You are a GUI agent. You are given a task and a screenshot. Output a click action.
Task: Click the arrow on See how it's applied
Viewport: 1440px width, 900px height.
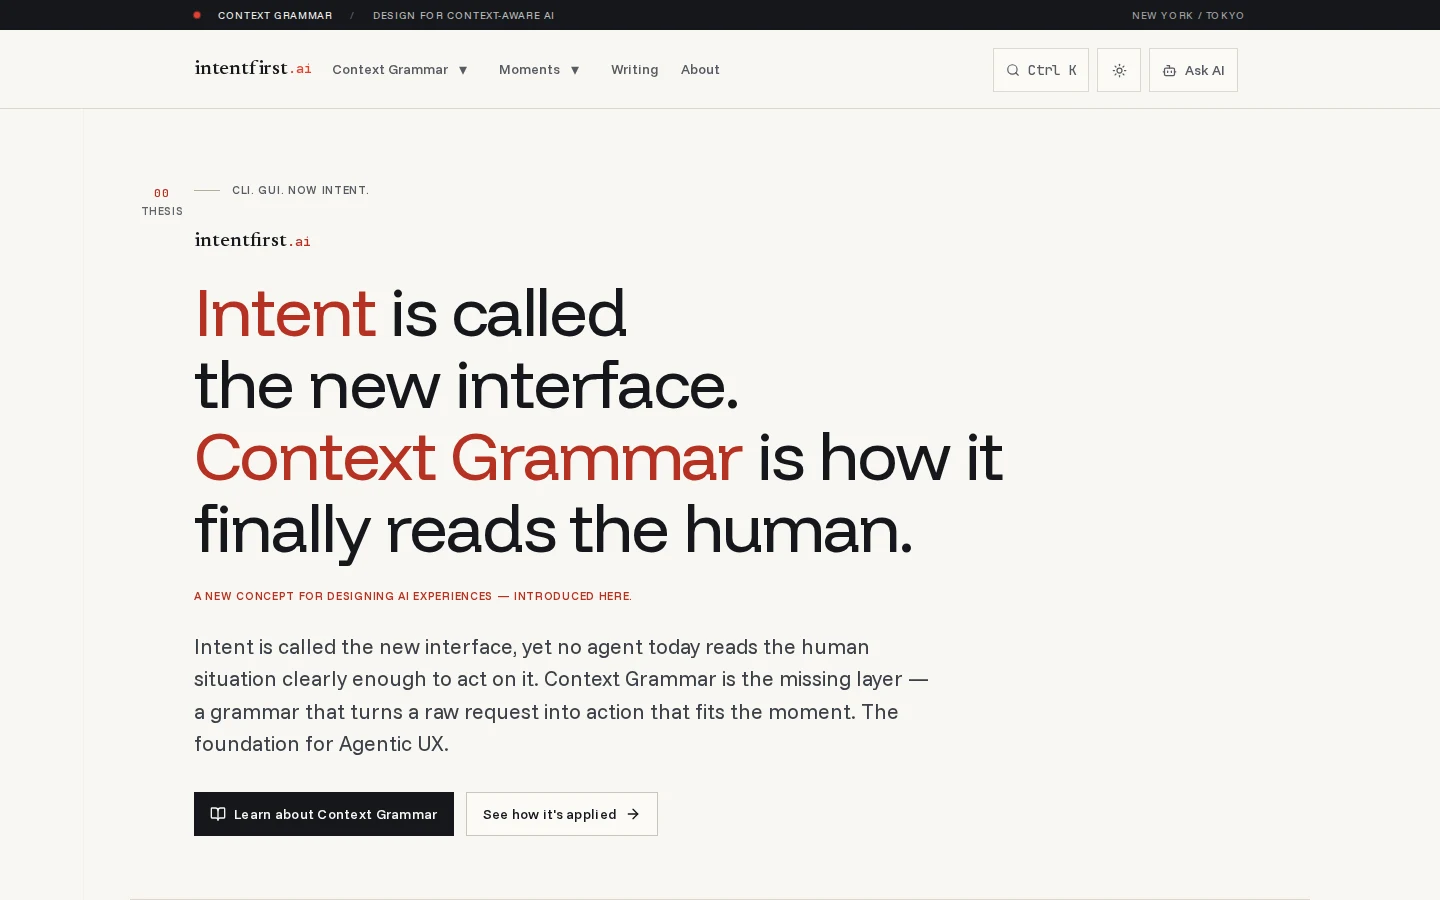coord(633,814)
